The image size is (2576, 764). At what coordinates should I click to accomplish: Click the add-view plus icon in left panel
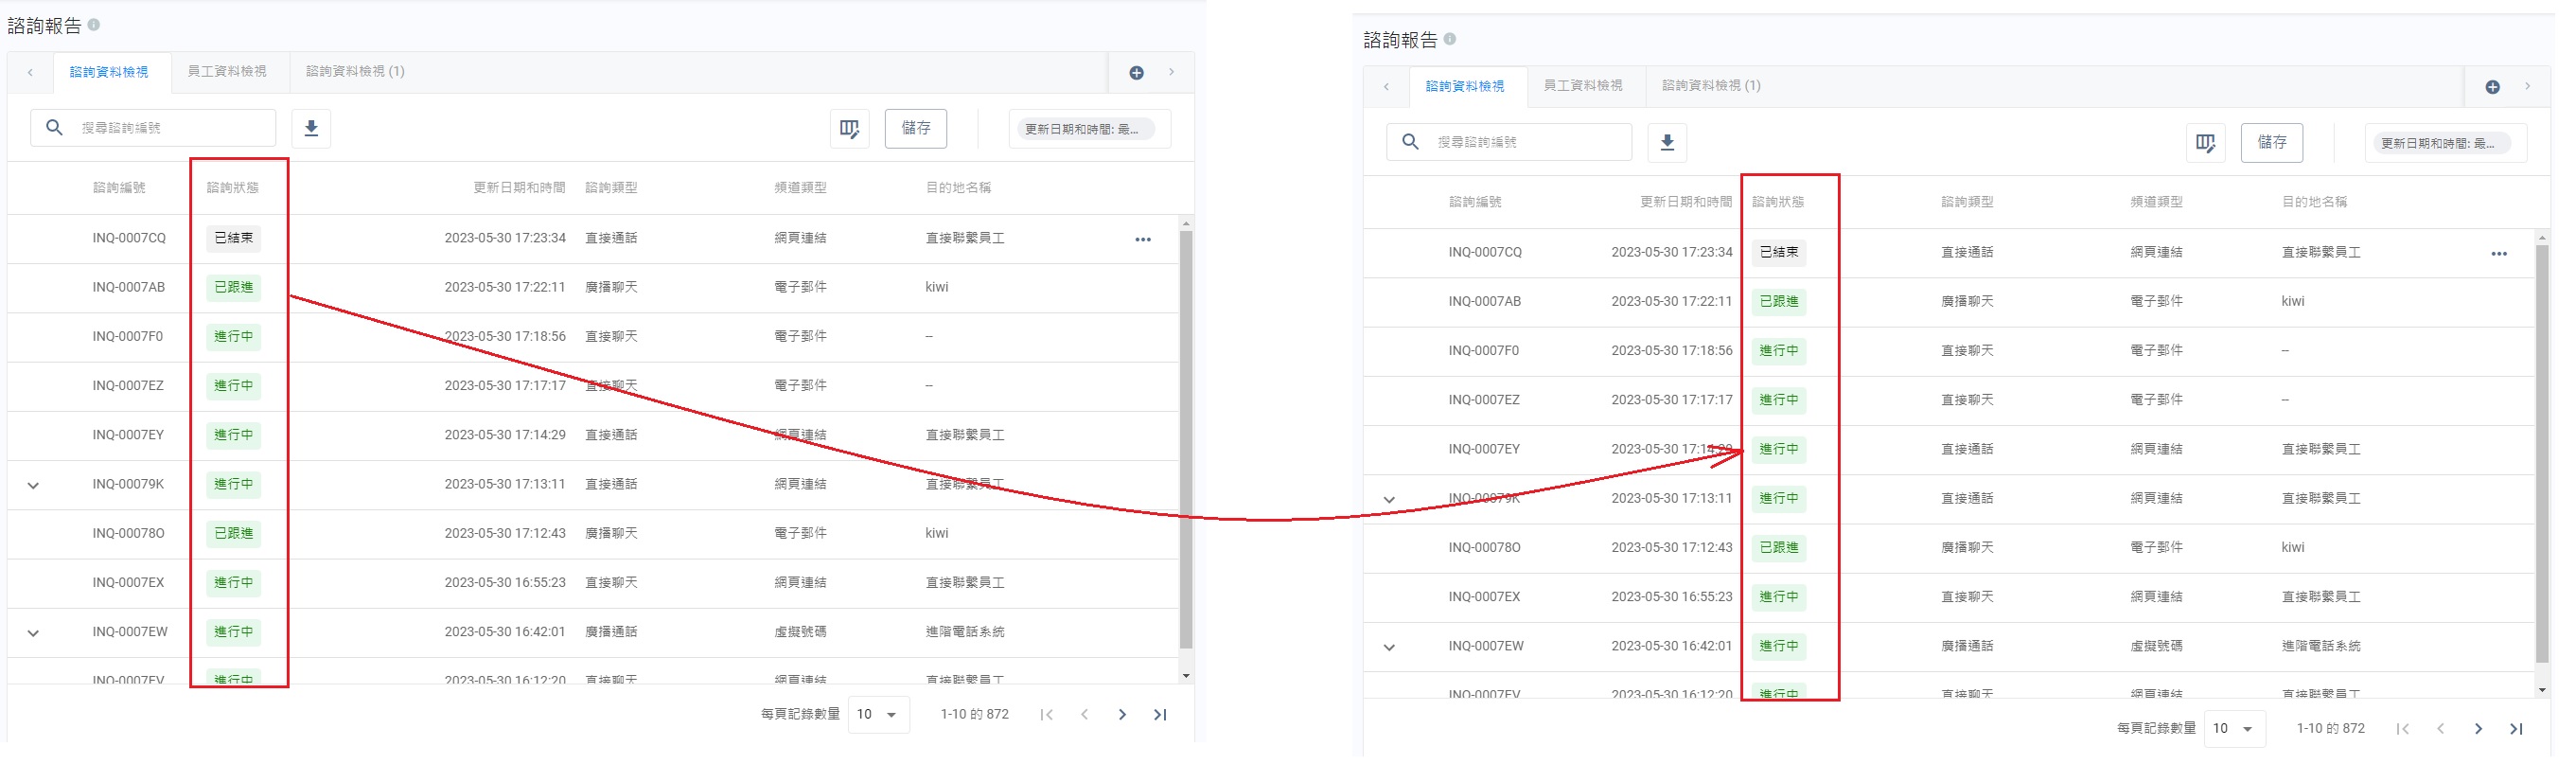click(1136, 73)
